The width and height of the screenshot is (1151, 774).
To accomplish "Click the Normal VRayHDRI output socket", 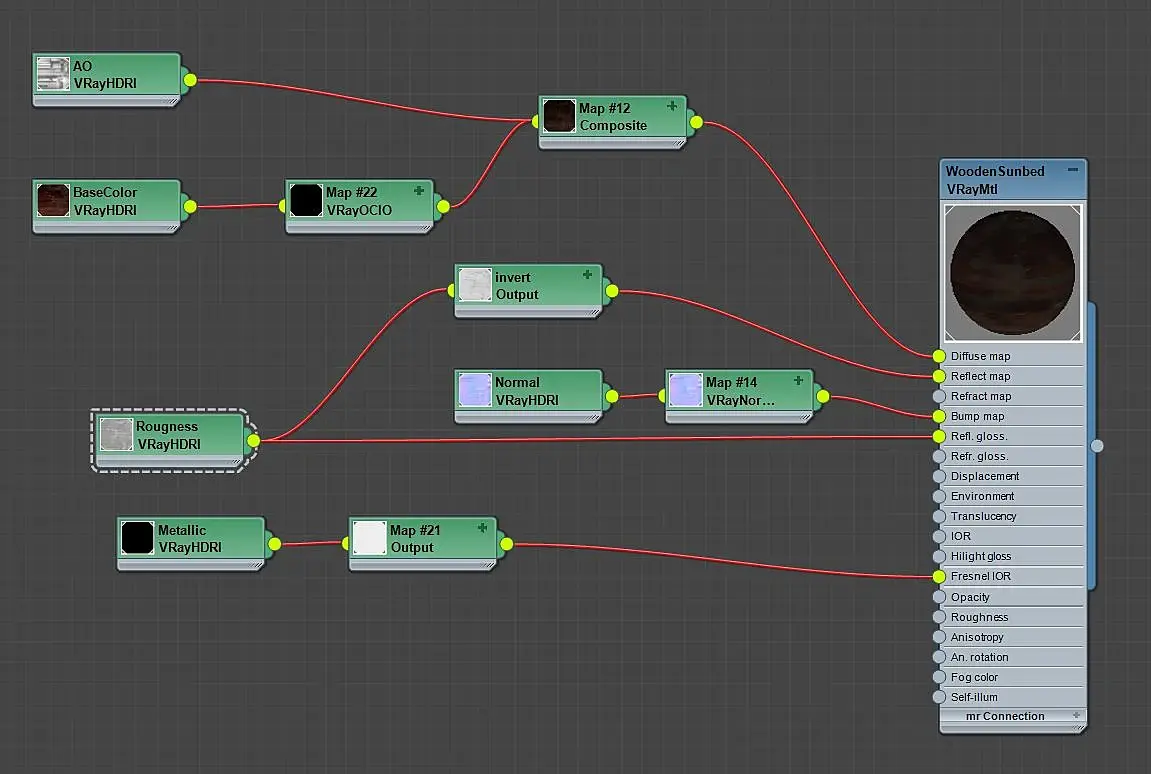I will [612, 397].
